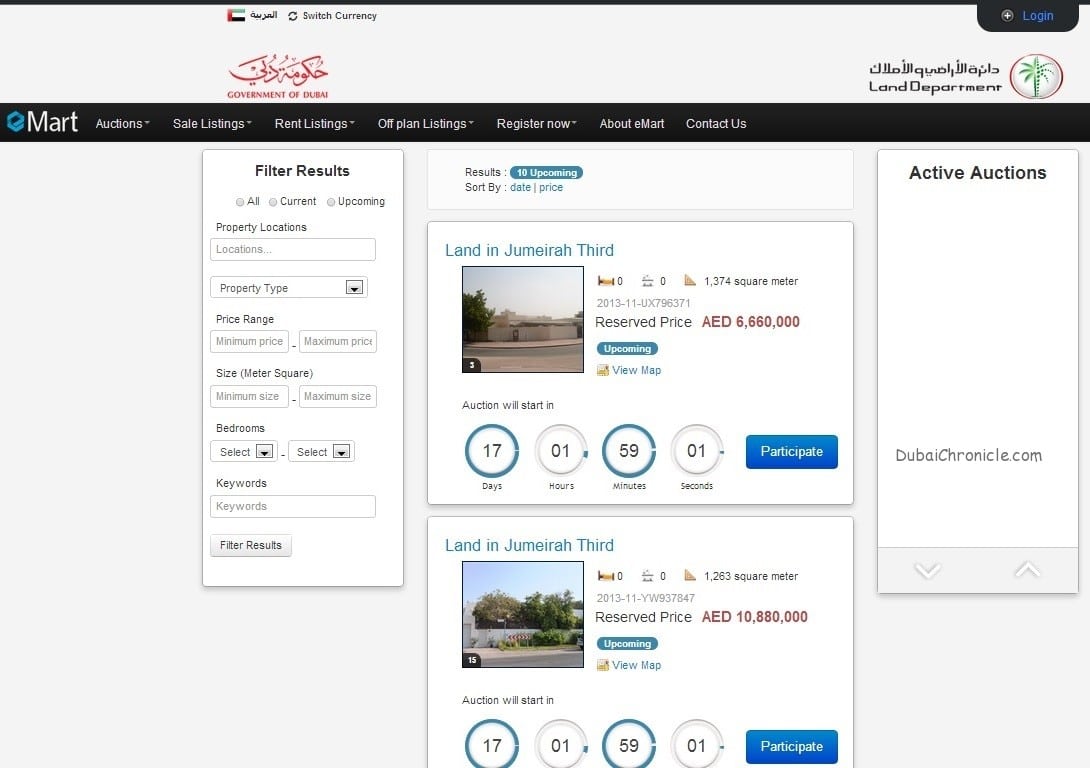
Task: Open the Government of Dubai logo
Action: coord(278,75)
